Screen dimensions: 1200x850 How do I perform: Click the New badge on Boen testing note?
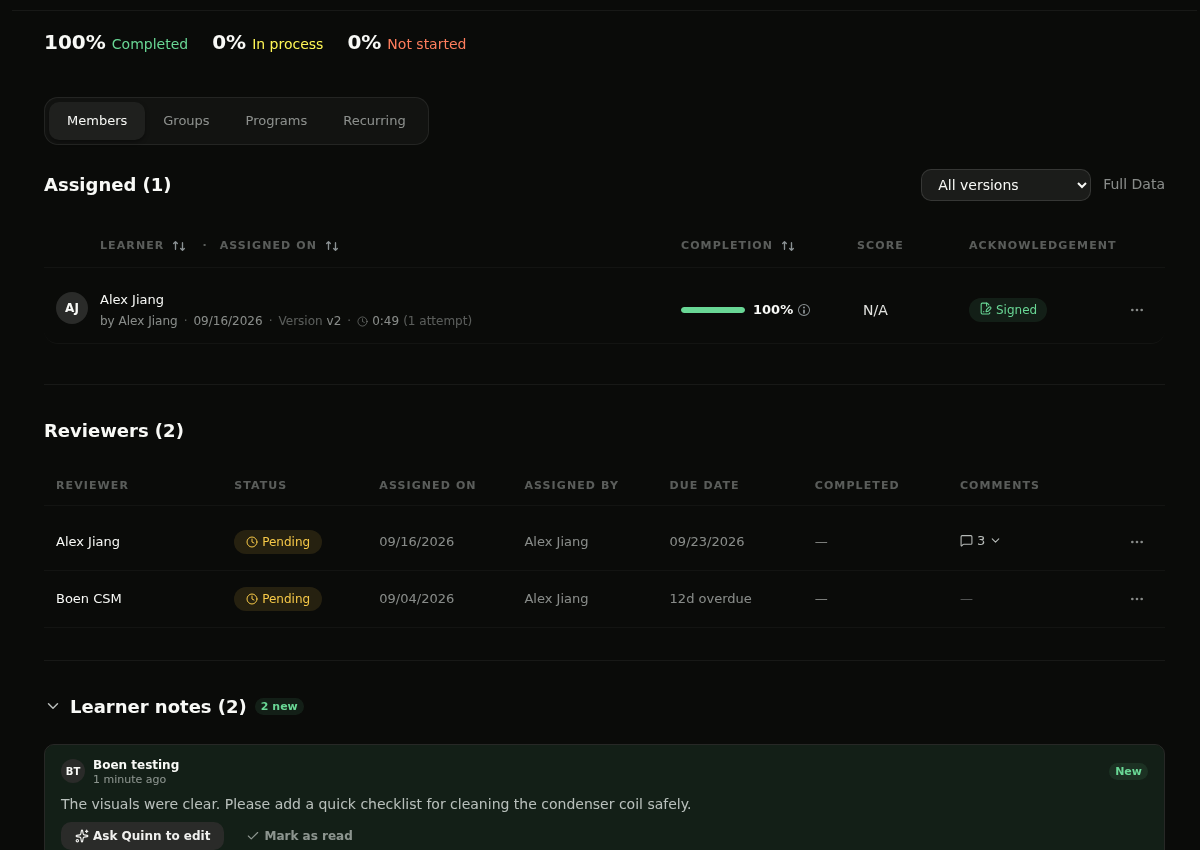click(1128, 771)
